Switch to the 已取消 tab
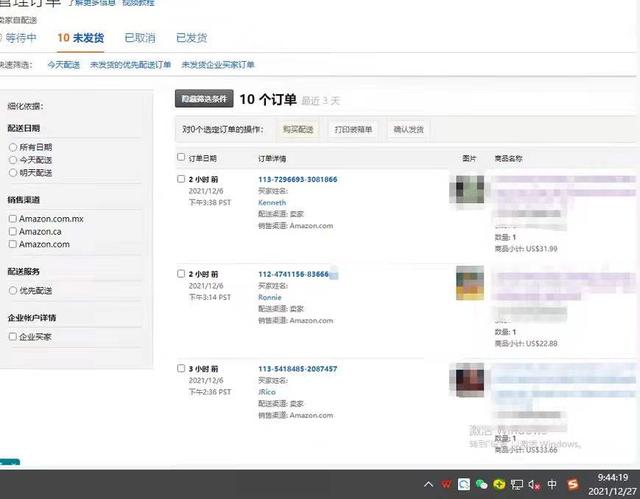 tap(139, 38)
